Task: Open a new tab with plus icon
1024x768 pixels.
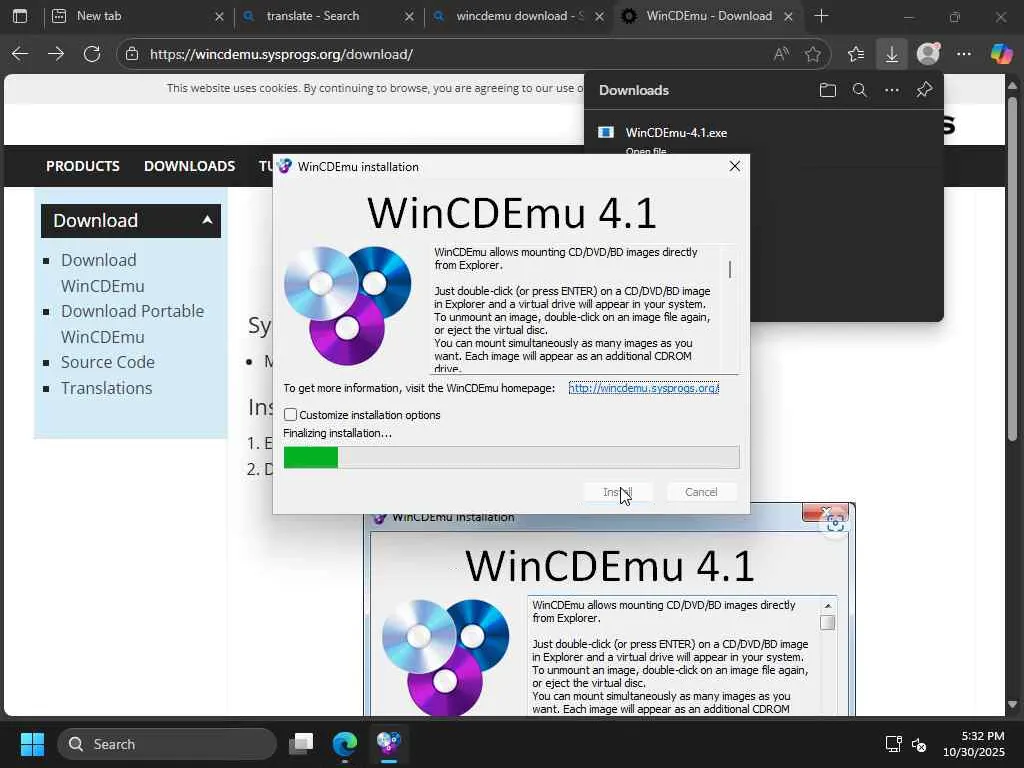Action: pos(822,16)
